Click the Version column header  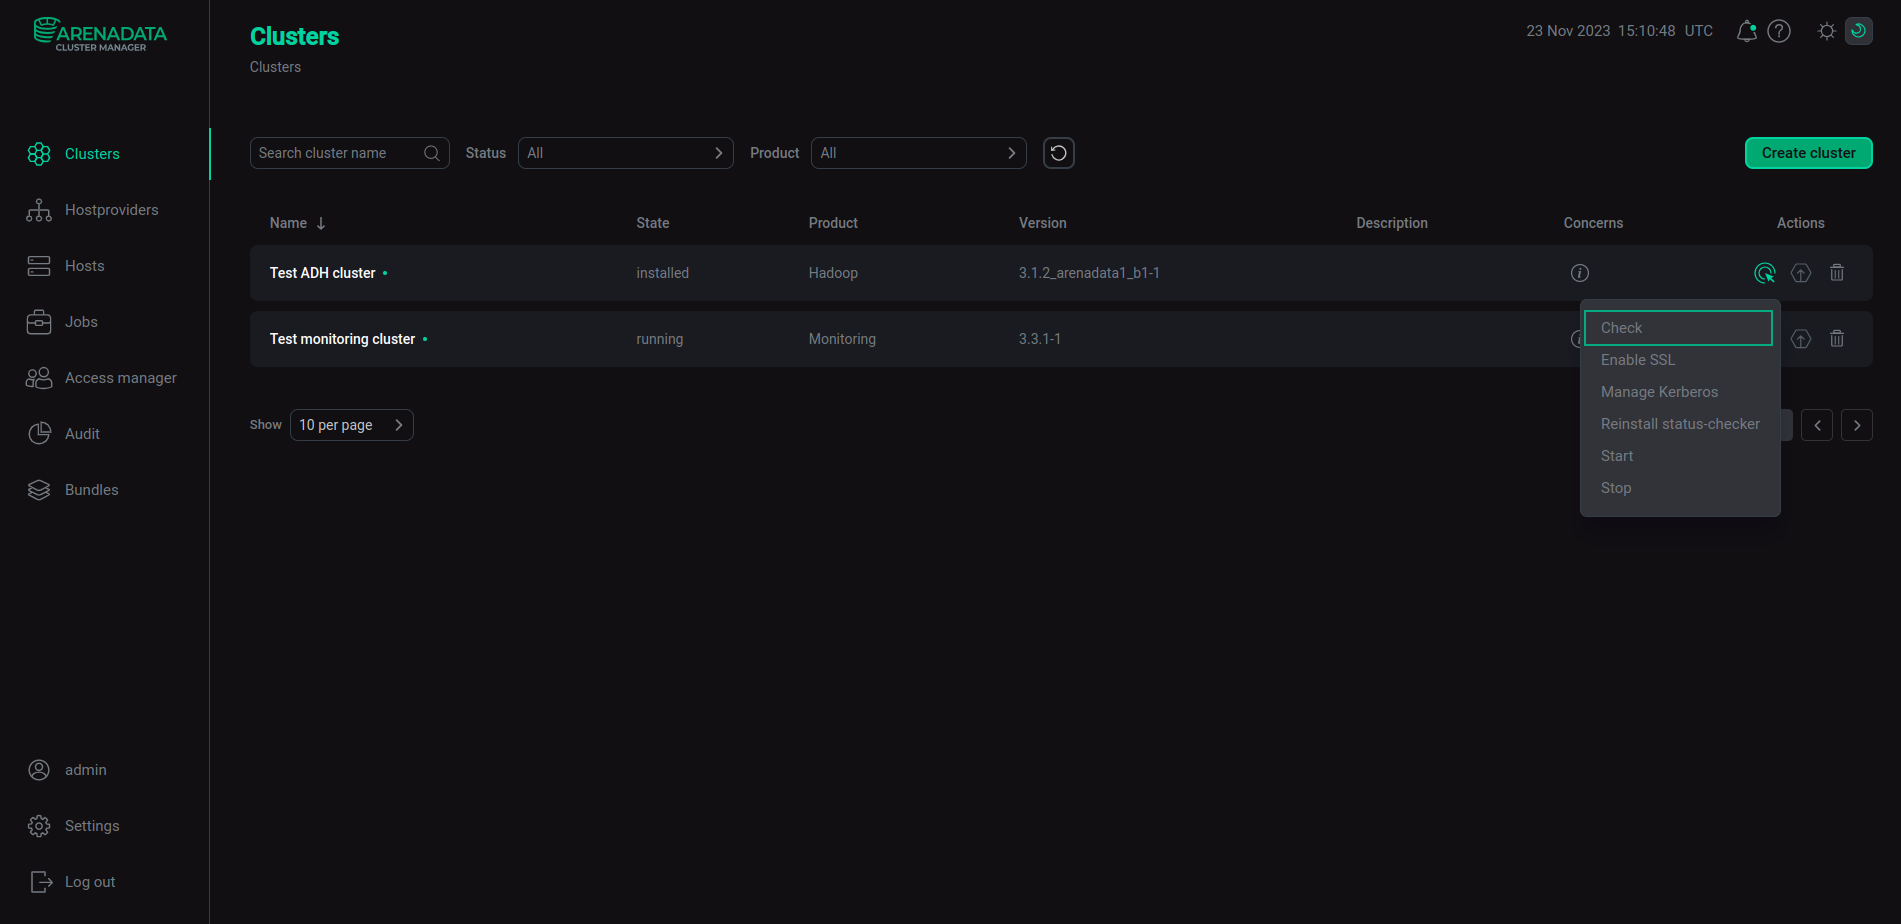[1042, 223]
